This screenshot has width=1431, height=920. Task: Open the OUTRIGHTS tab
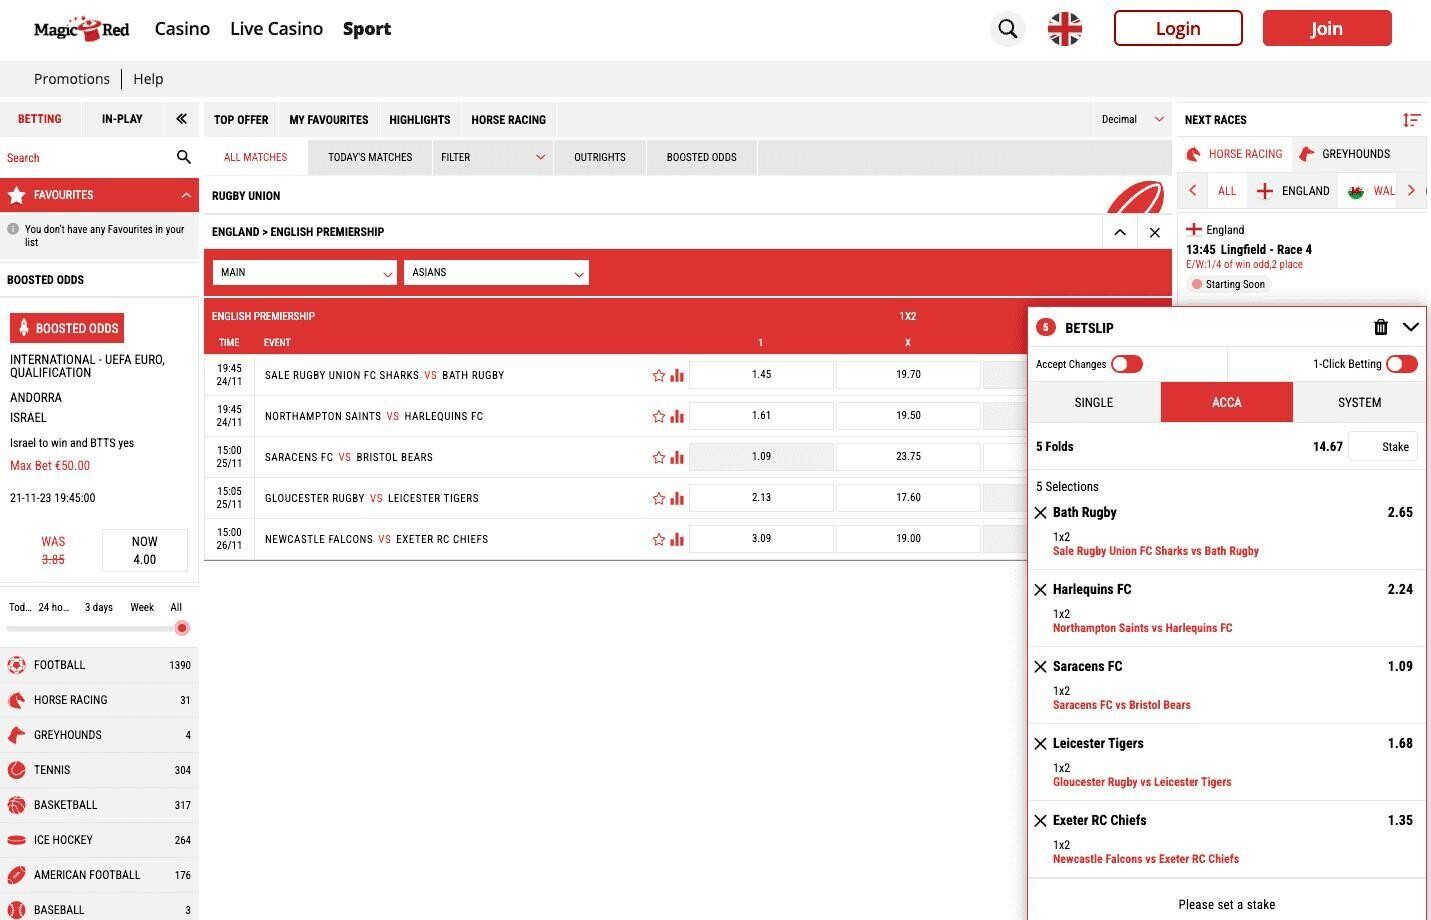[600, 157]
